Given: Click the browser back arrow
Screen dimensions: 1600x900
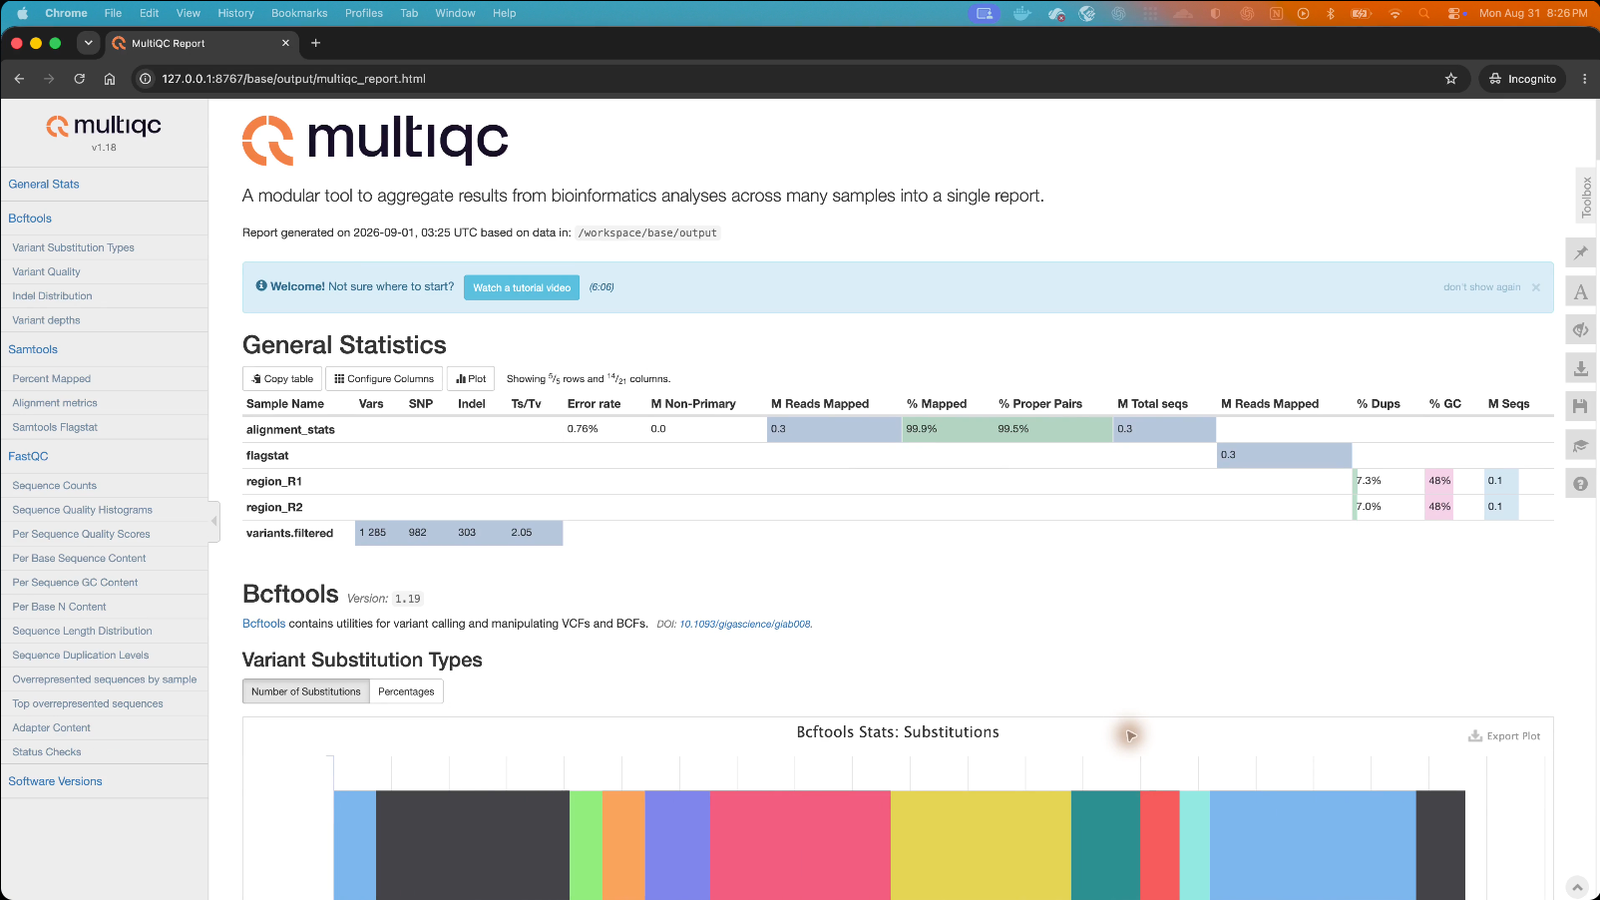Looking at the screenshot, I should (x=19, y=79).
